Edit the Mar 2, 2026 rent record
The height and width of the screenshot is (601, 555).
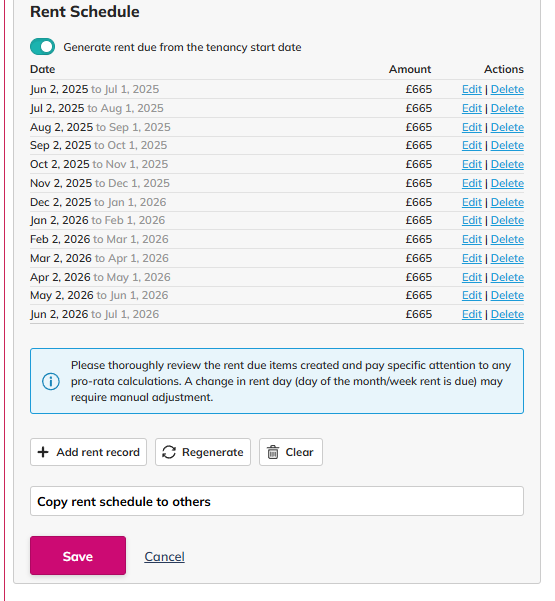(472, 258)
